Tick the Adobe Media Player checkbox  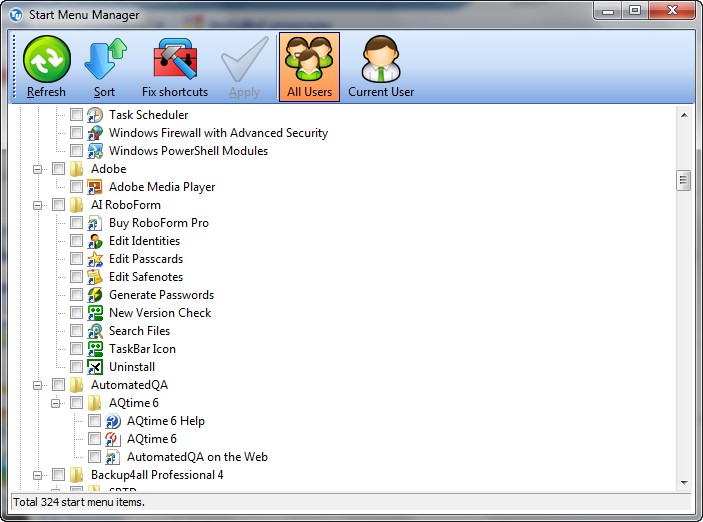click(76, 187)
